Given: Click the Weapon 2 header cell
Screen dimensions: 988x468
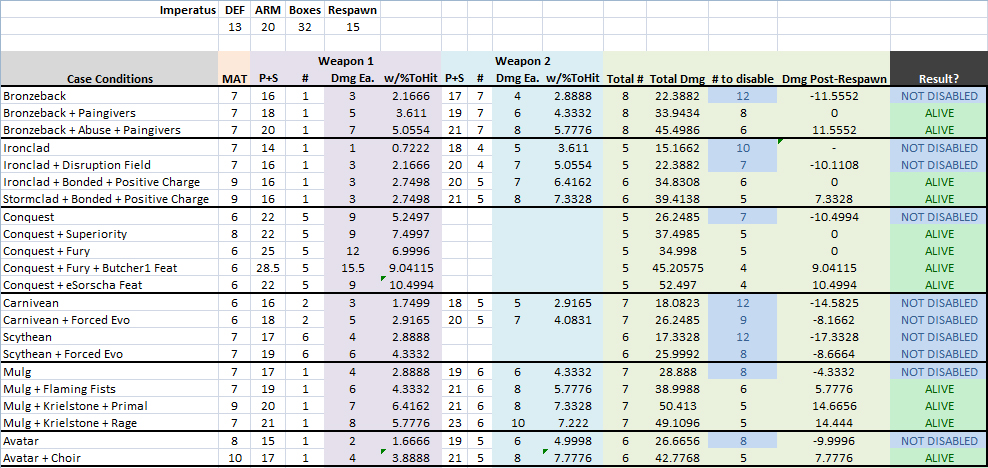Looking at the screenshot, I should (522, 61).
